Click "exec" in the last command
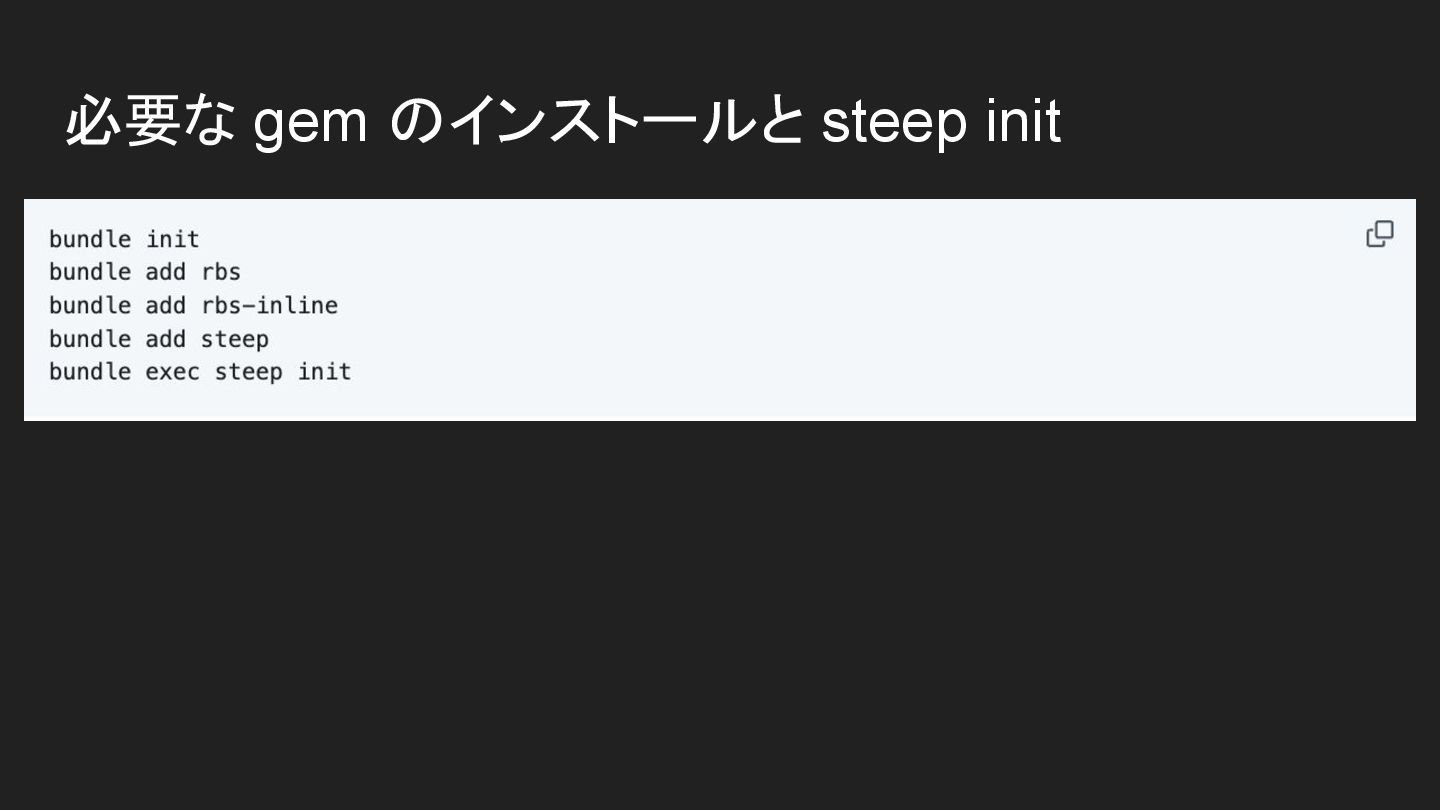Viewport: 1440px width, 810px height. pyautogui.click(x=172, y=372)
